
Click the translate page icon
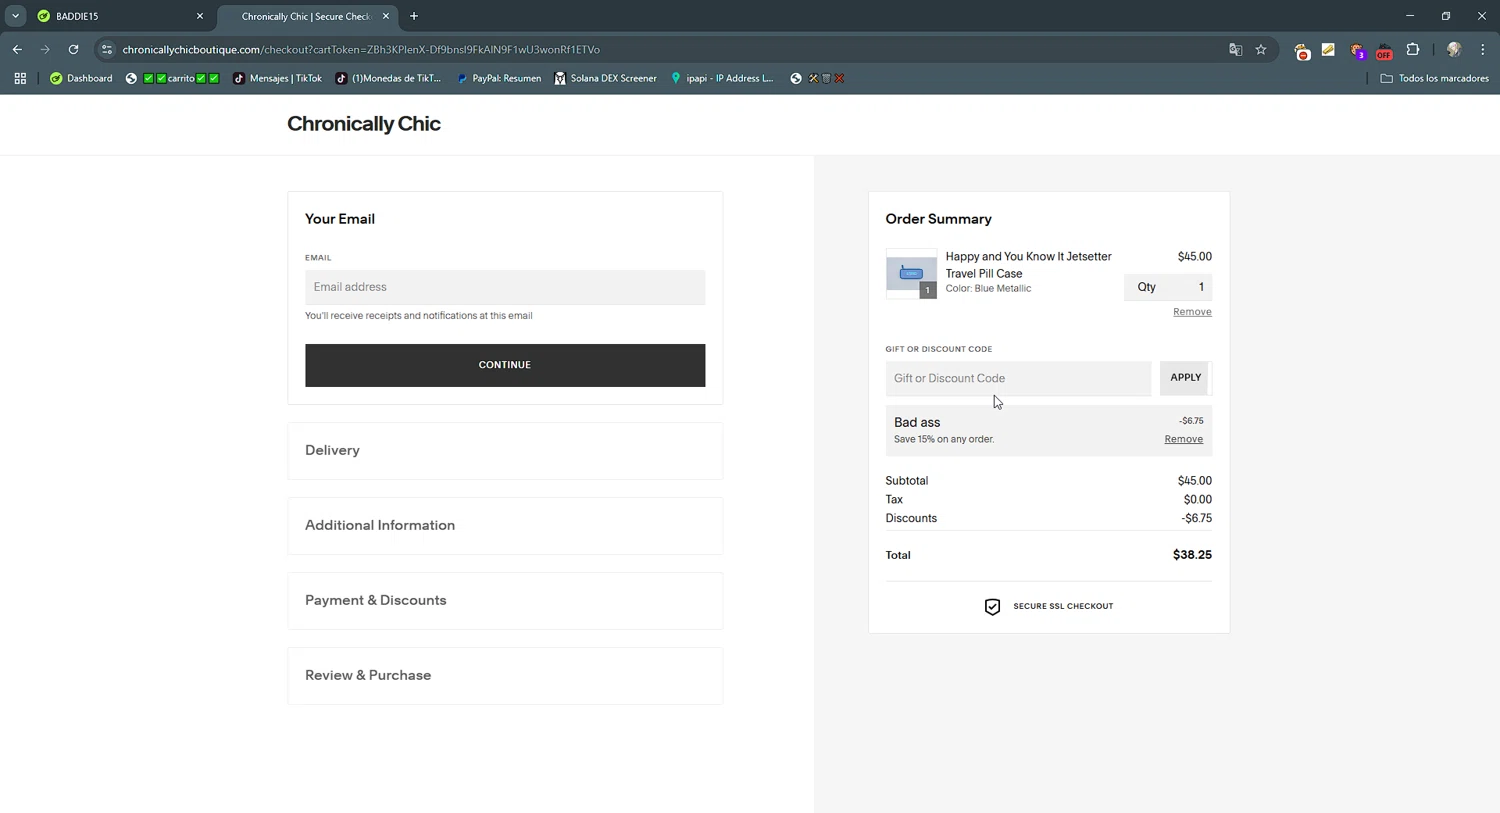1235,49
